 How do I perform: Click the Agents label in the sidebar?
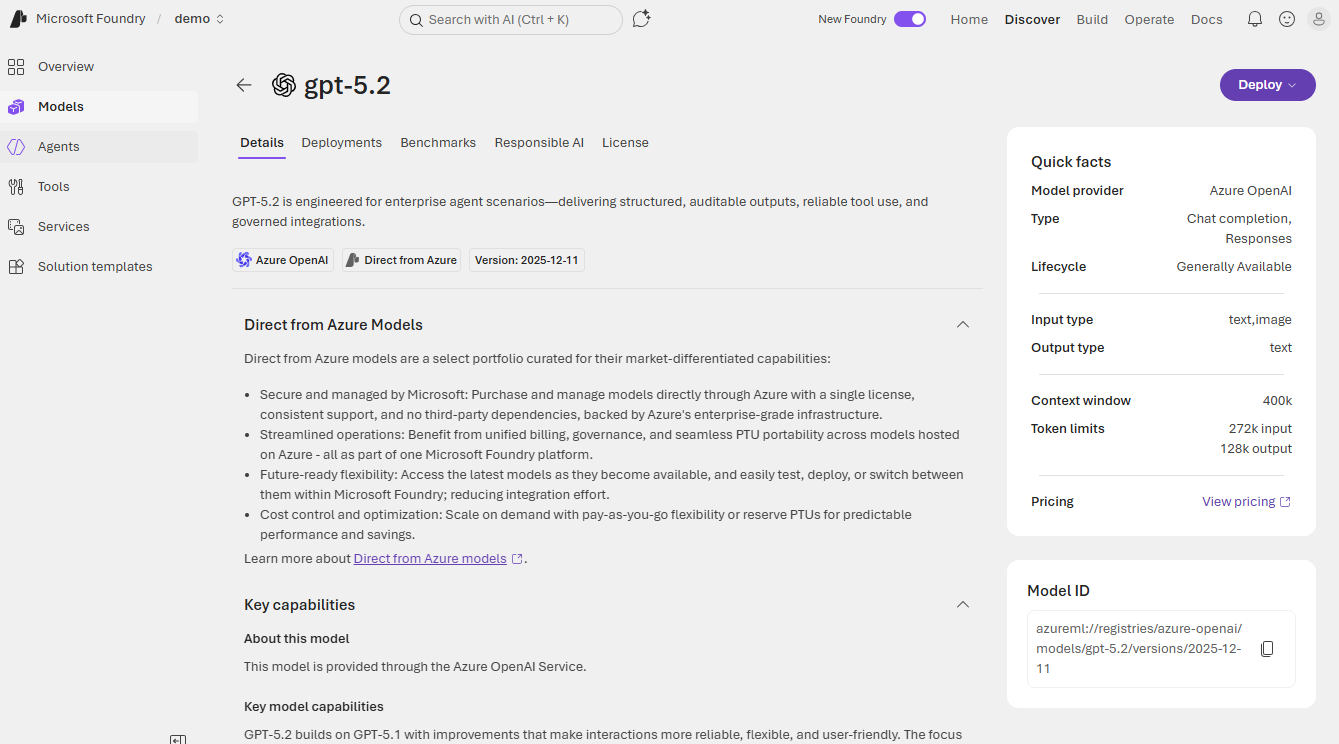pyautogui.click(x=59, y=147)
